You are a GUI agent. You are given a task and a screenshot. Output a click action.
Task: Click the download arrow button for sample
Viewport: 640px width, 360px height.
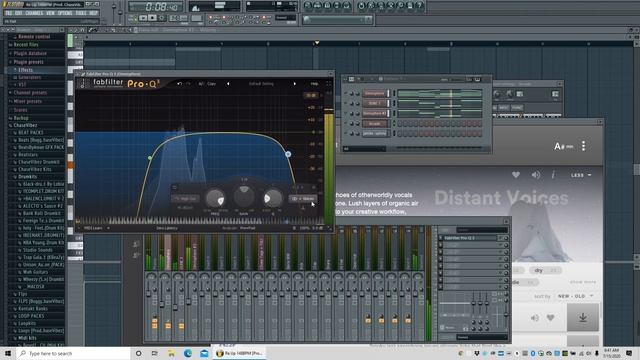583,317
